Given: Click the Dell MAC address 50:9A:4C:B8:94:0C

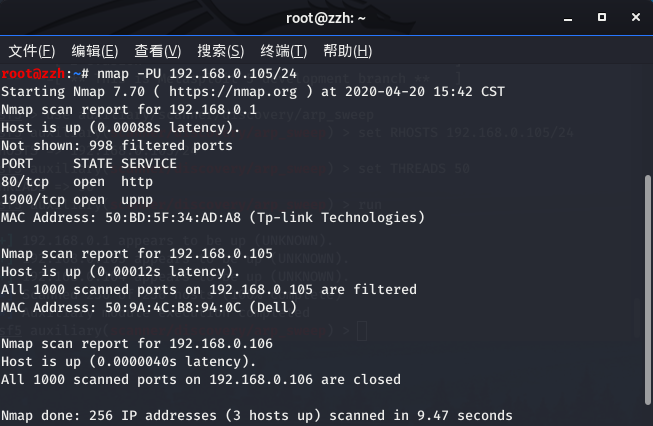Looking at the screenshot, I should (x=157, y=307).
